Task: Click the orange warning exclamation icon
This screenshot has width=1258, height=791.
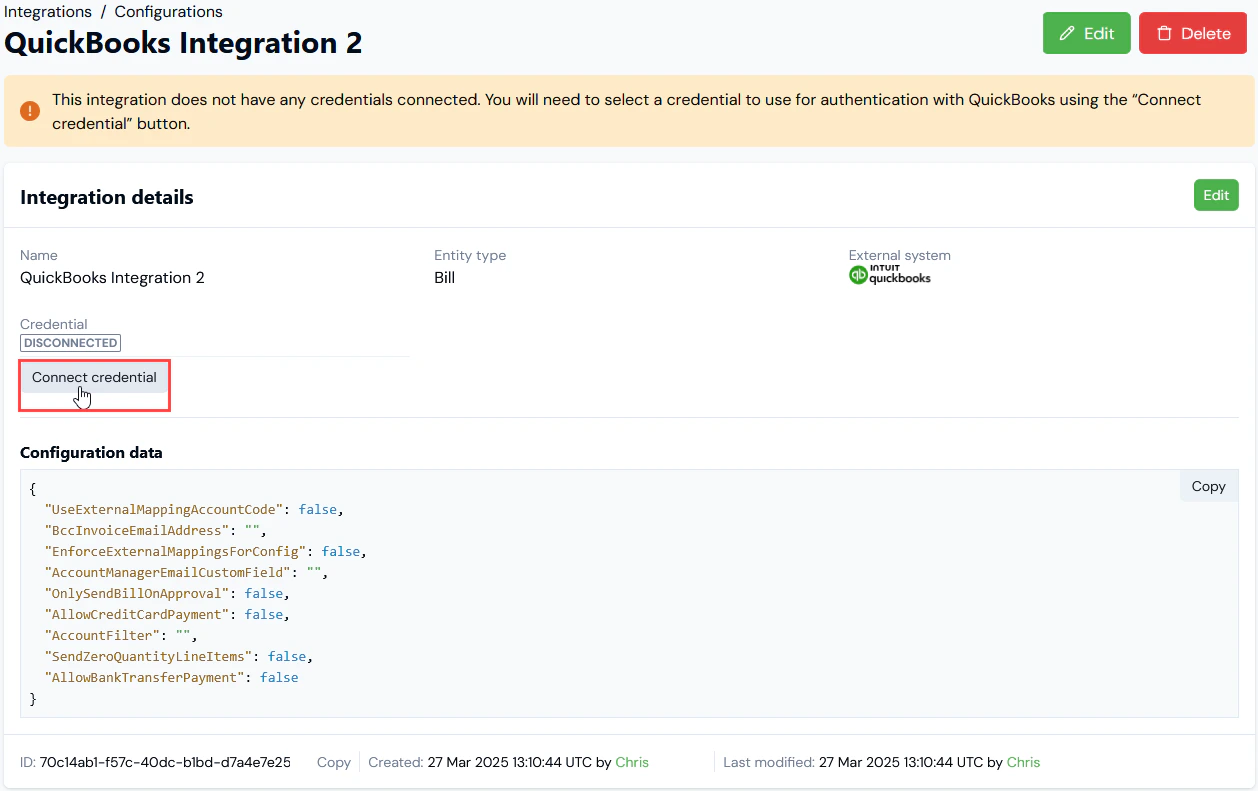Action: [30, 110]
